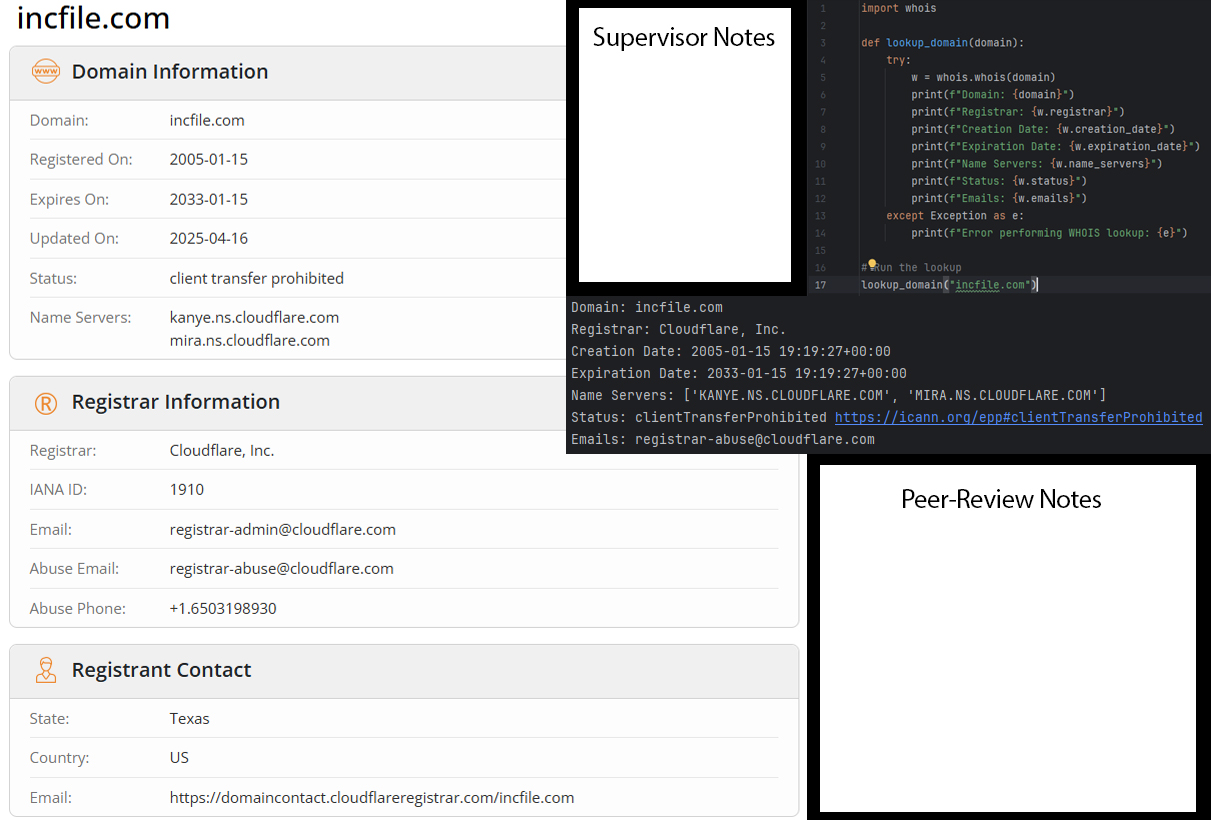Open the icann.org clientTransferProhibited link
This screenshot has width=1211, height=820.
point(1018,417)
